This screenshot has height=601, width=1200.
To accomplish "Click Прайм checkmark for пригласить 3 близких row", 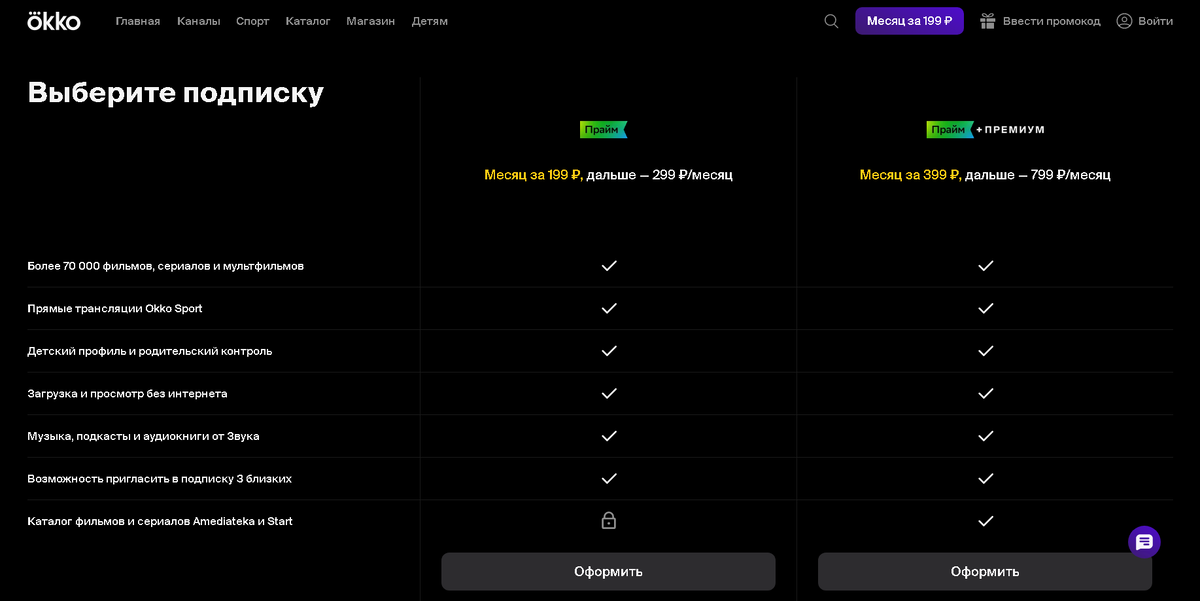I will (609, 478).
